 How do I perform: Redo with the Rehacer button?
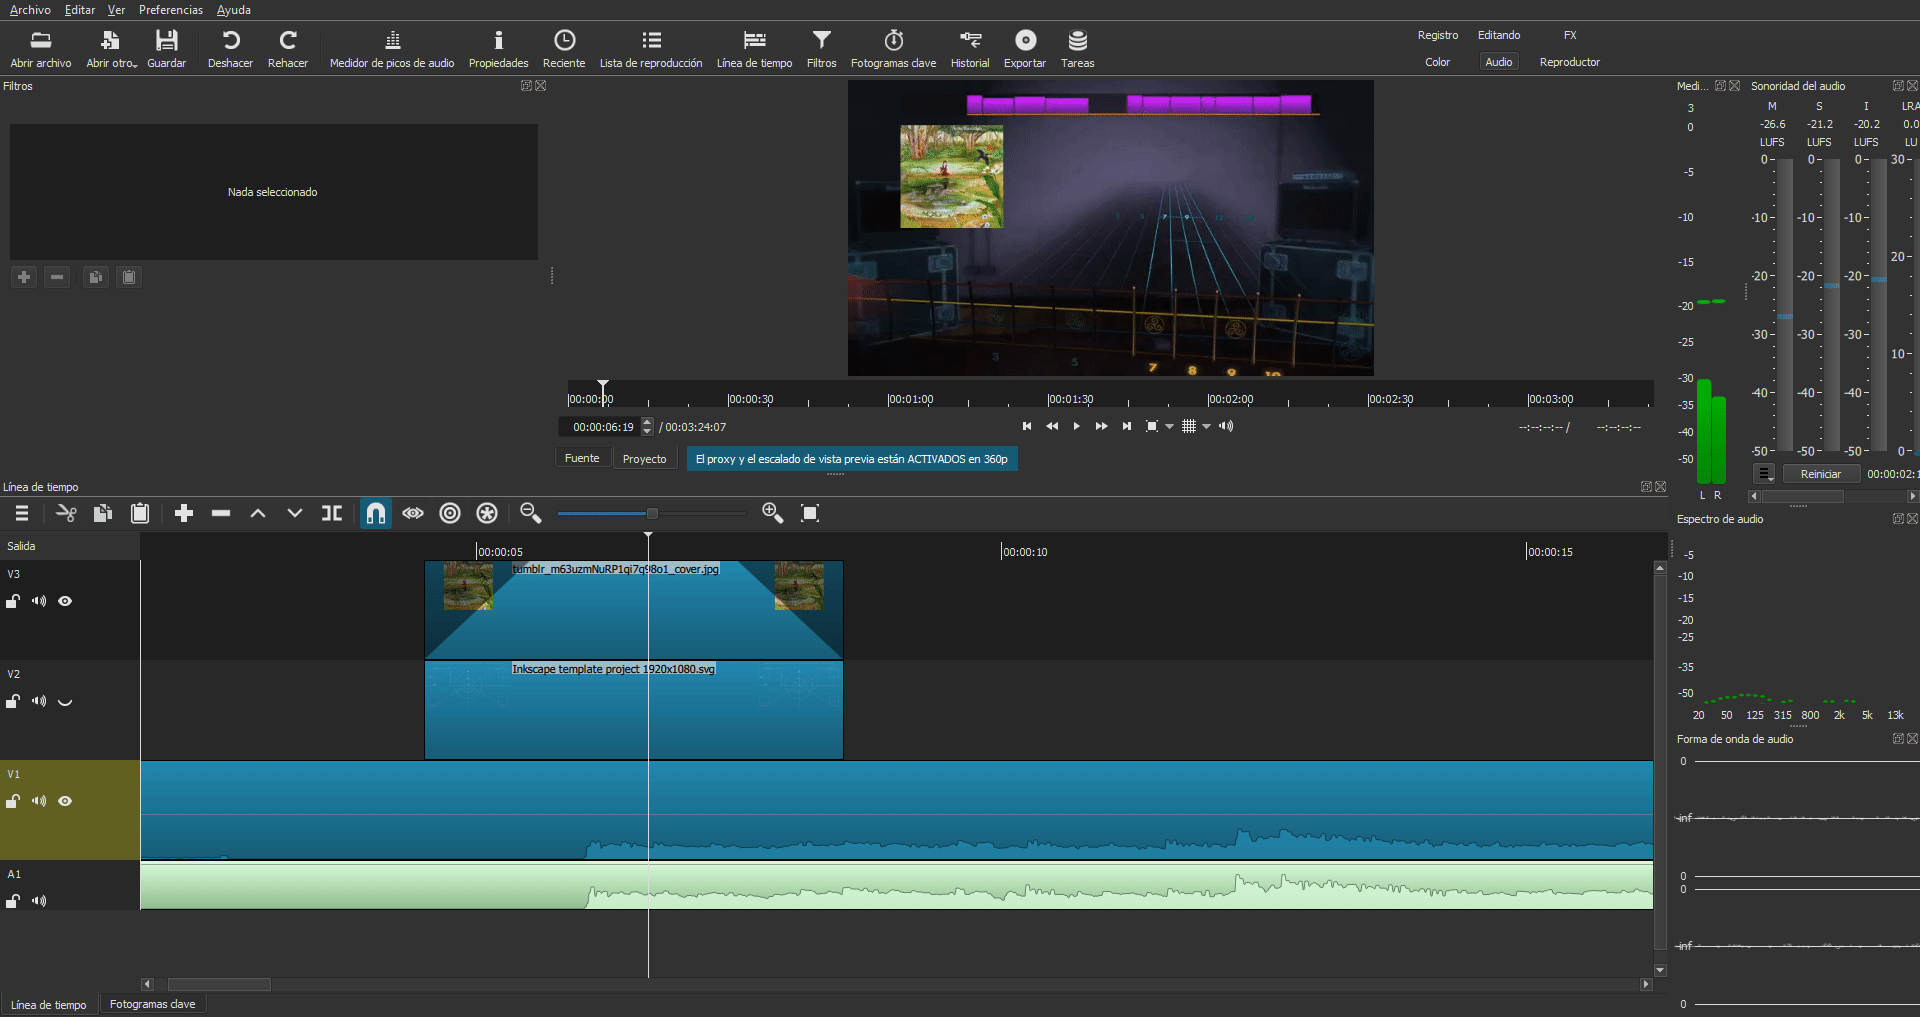point(288,48)
